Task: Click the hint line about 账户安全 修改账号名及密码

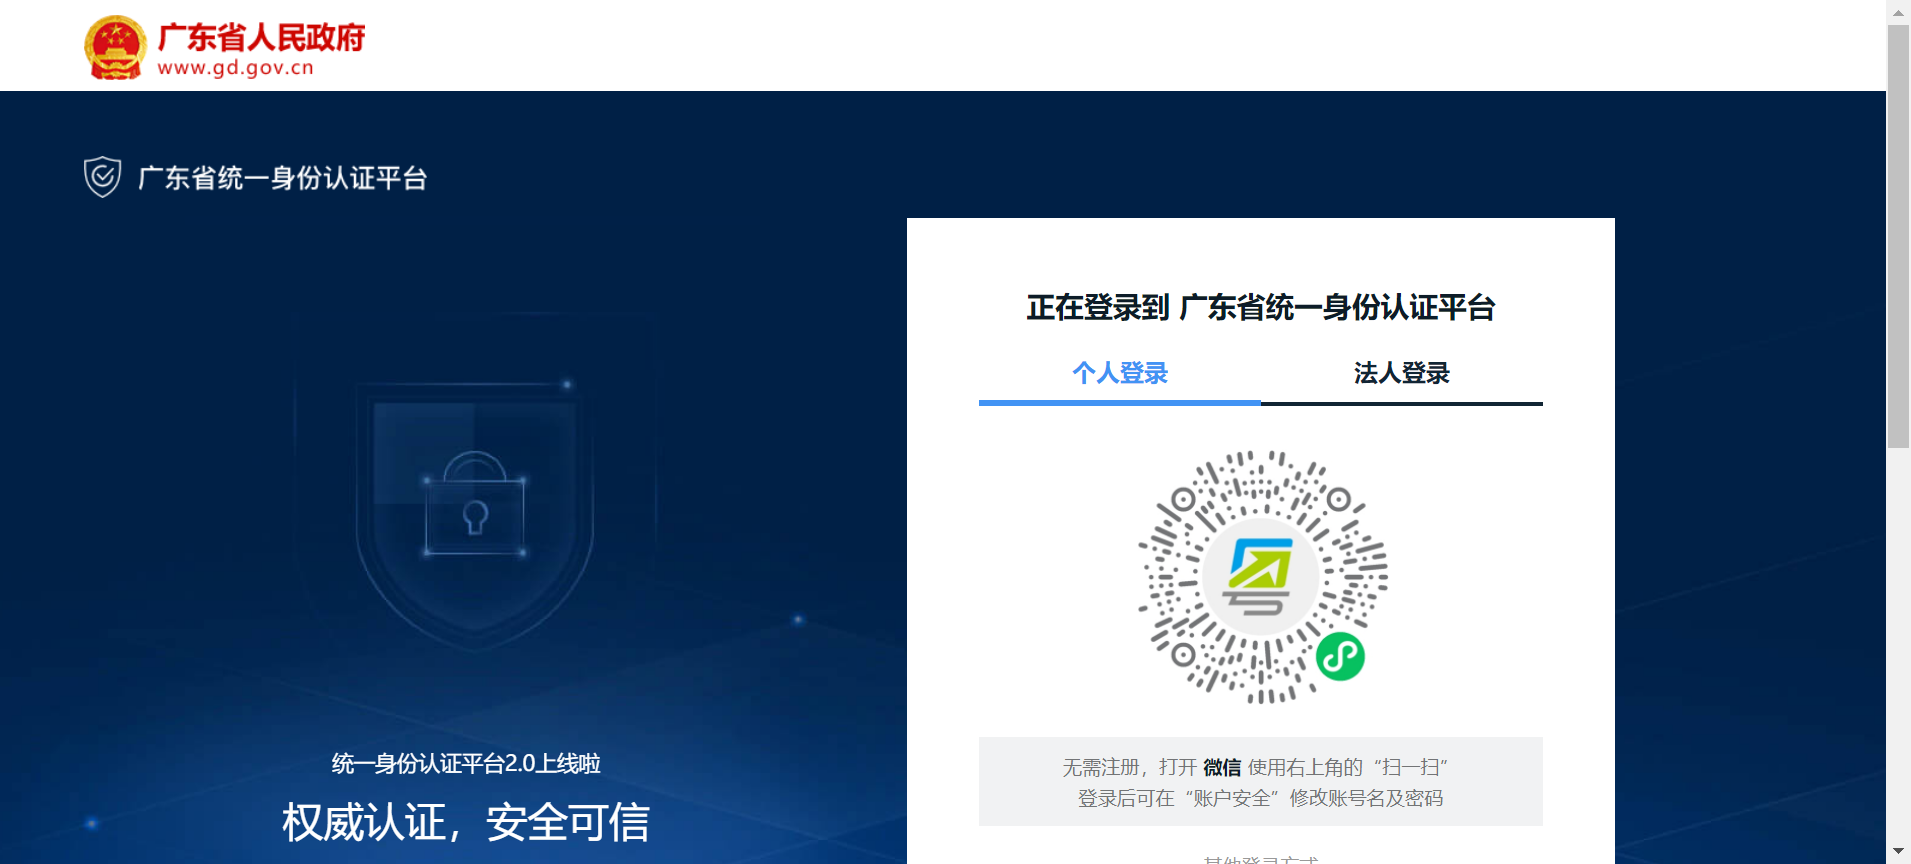Action: pos(1260,798)
